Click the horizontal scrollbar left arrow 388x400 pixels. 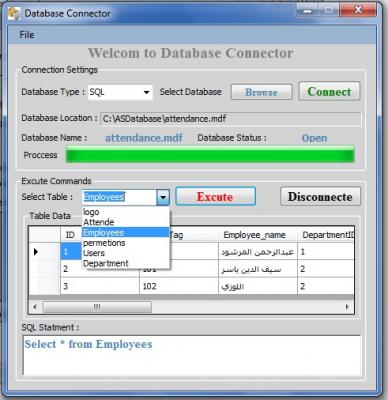(x=35, y=307)
